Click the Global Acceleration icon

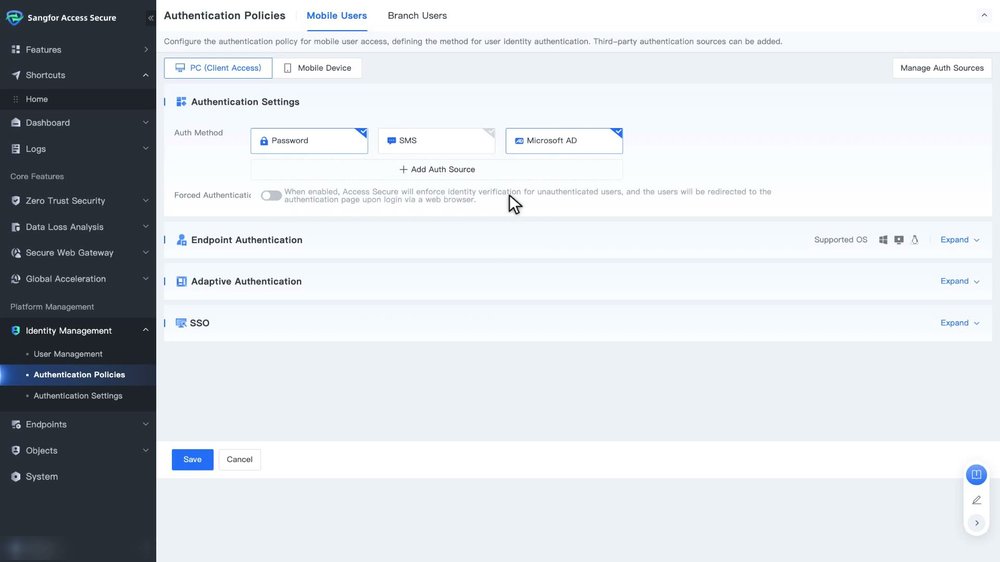point(16,279)
